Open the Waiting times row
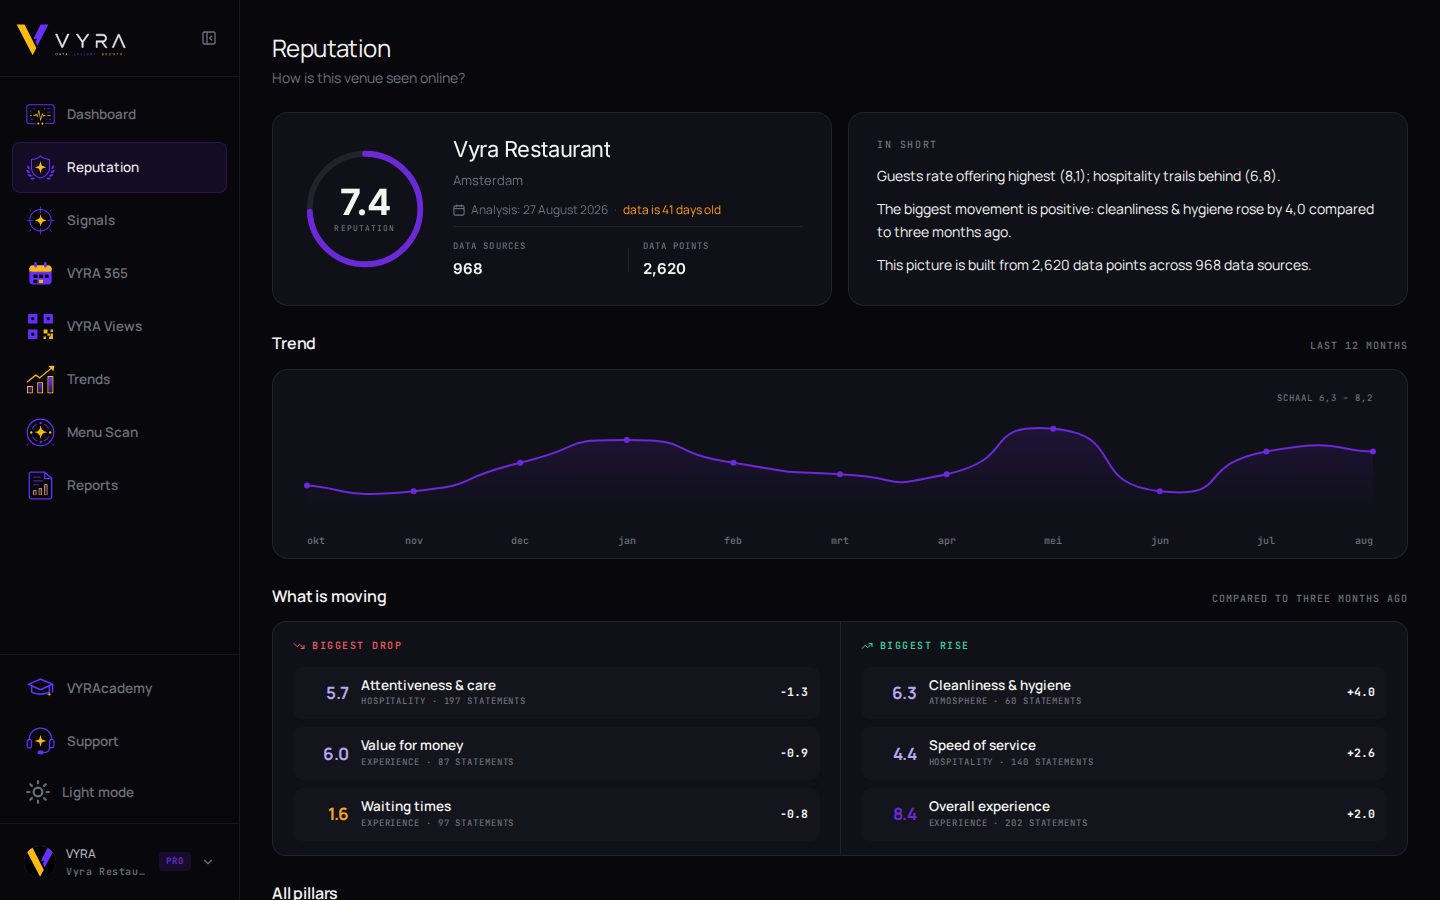 [556, 814]
